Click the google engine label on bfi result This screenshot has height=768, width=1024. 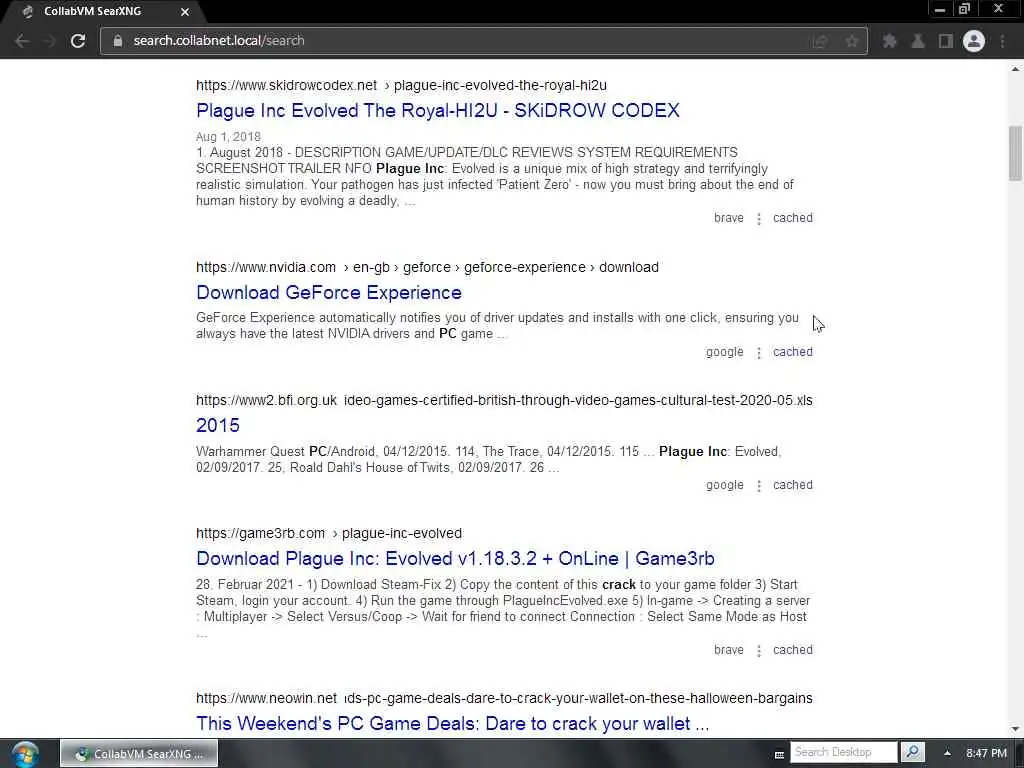coord(724,485)
